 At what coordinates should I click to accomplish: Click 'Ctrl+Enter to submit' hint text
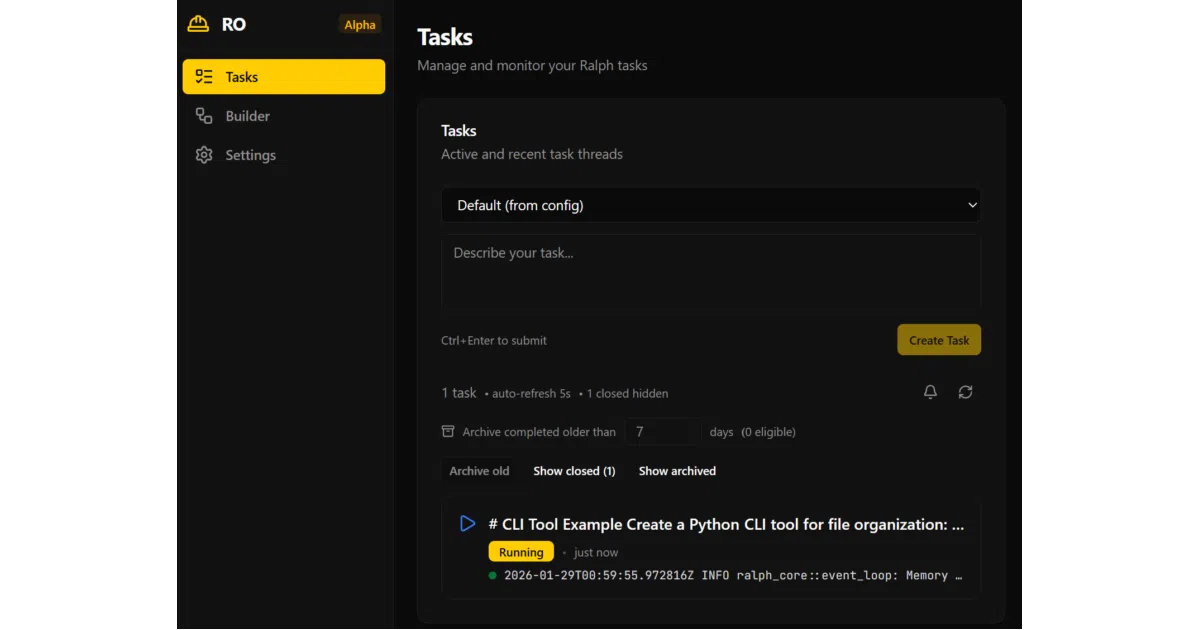point(494,341)
